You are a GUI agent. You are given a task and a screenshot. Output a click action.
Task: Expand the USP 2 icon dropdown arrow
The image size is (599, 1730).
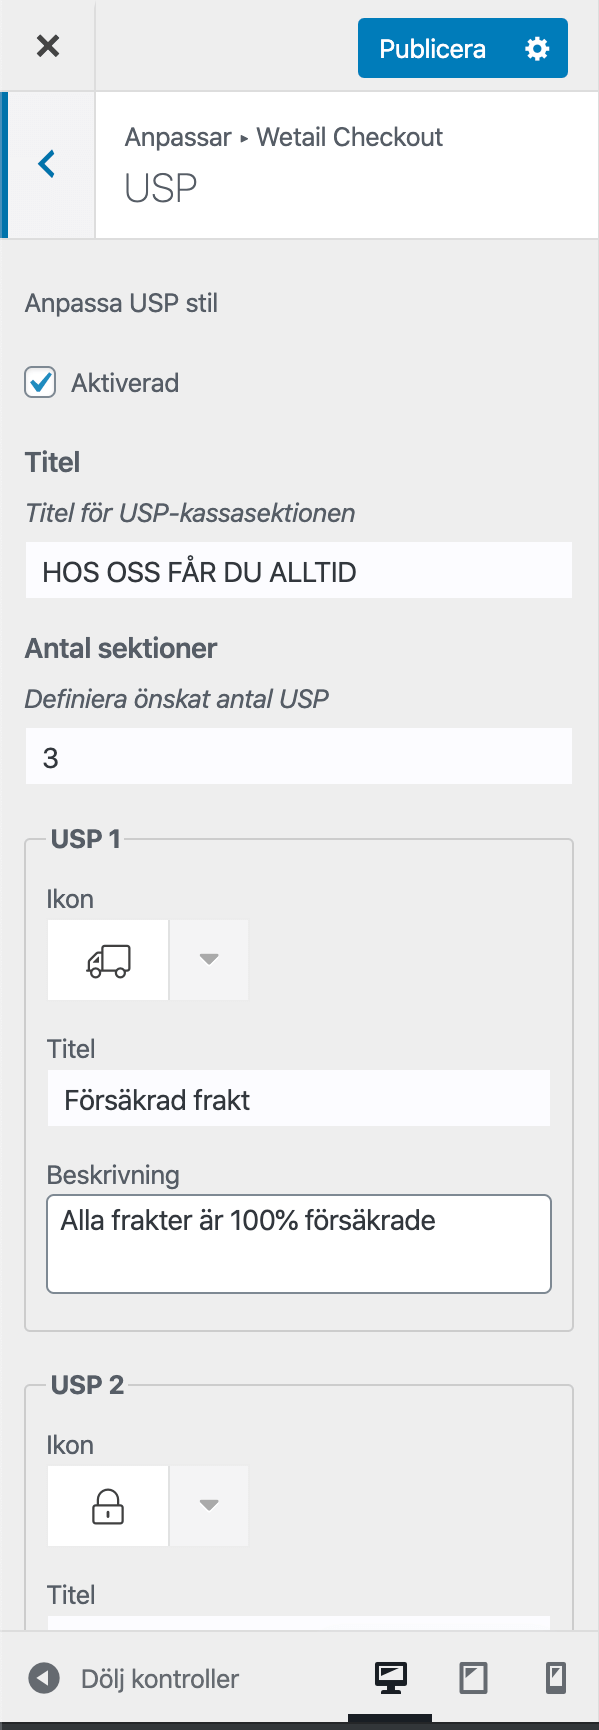click(x=209, y=1506)
